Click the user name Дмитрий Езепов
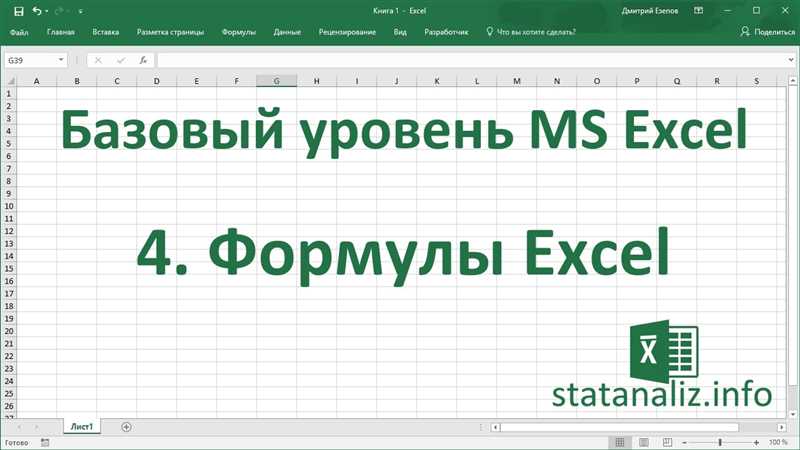The height and width of the screenshot is (450, 800). point(649,11)
